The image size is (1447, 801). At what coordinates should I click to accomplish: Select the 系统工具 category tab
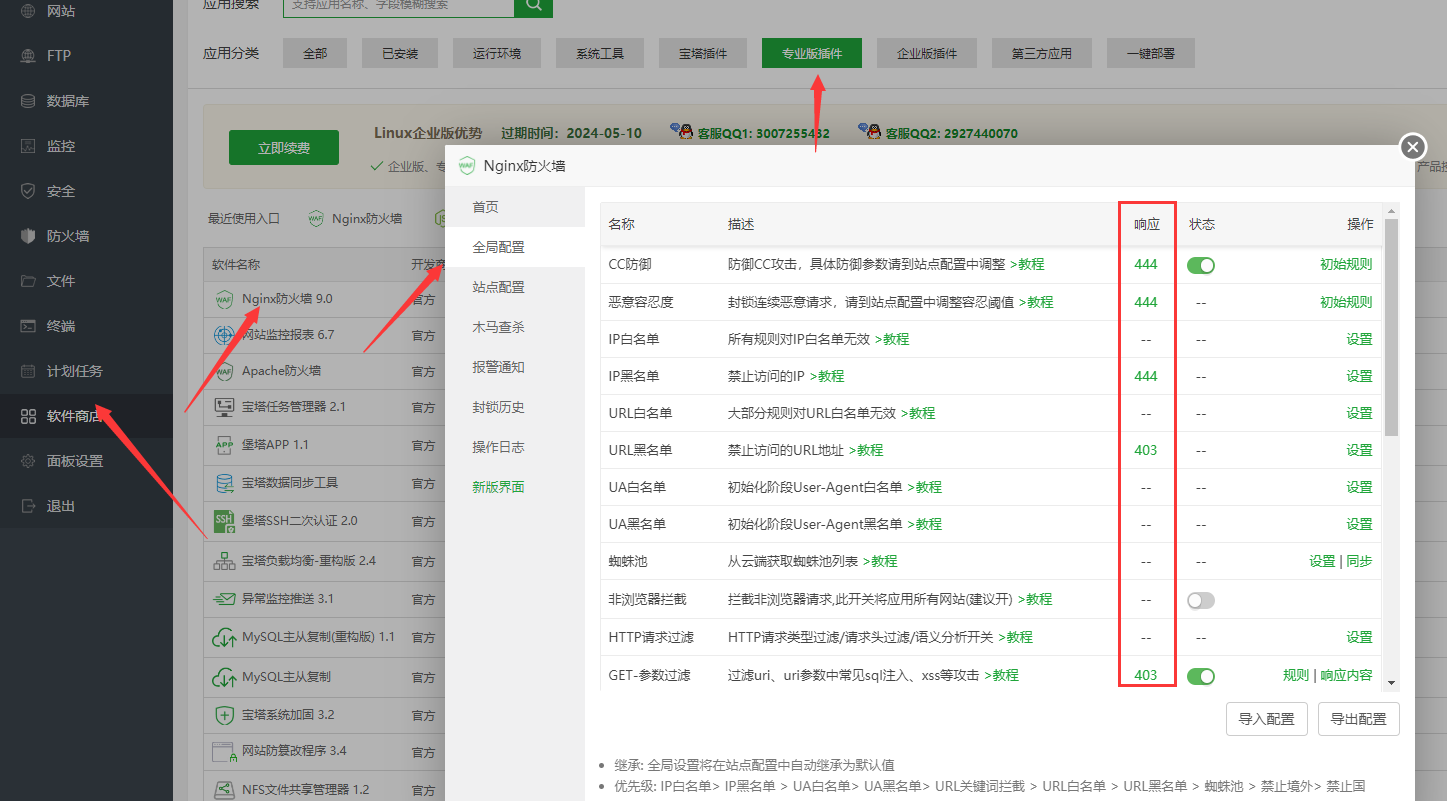pos(600,53)
